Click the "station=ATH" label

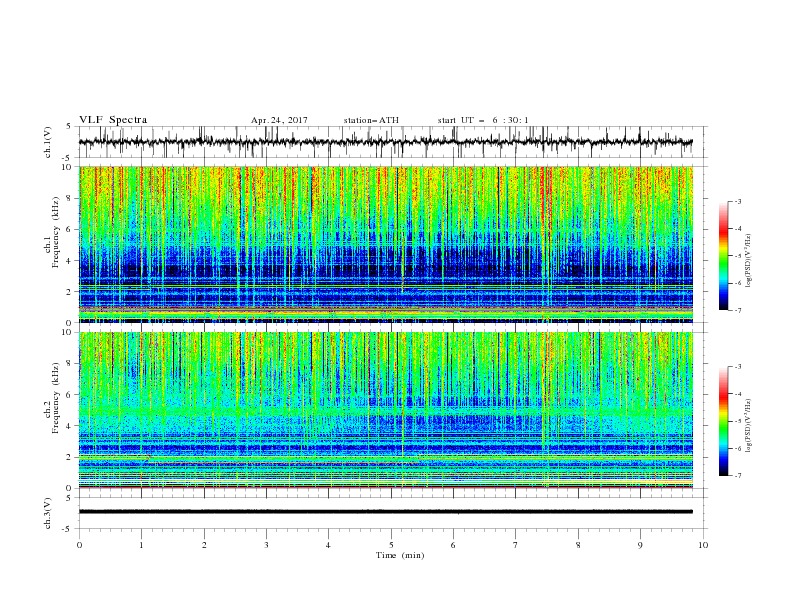pyautogui.click(x=371, y=120)
